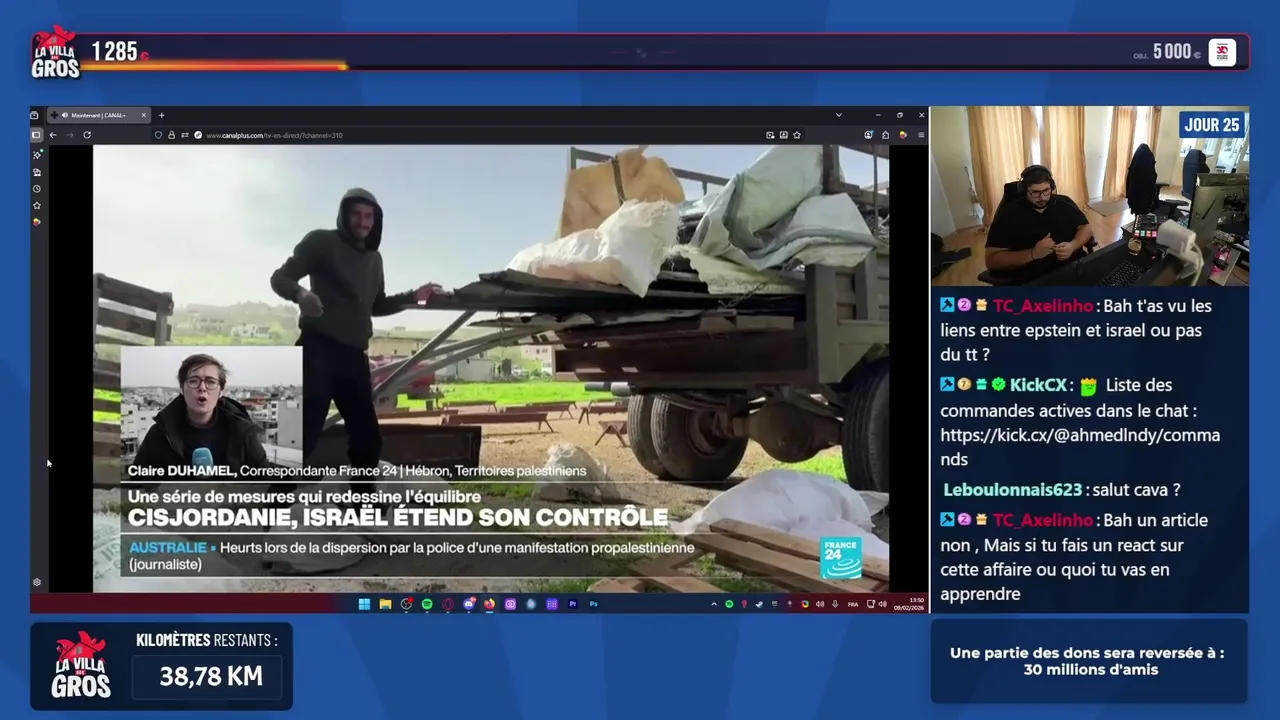This screenshot has height=720, width=1280.
Task: Click the Claire DUHAMEL correspondent inset video
Action: coord(211,405)
